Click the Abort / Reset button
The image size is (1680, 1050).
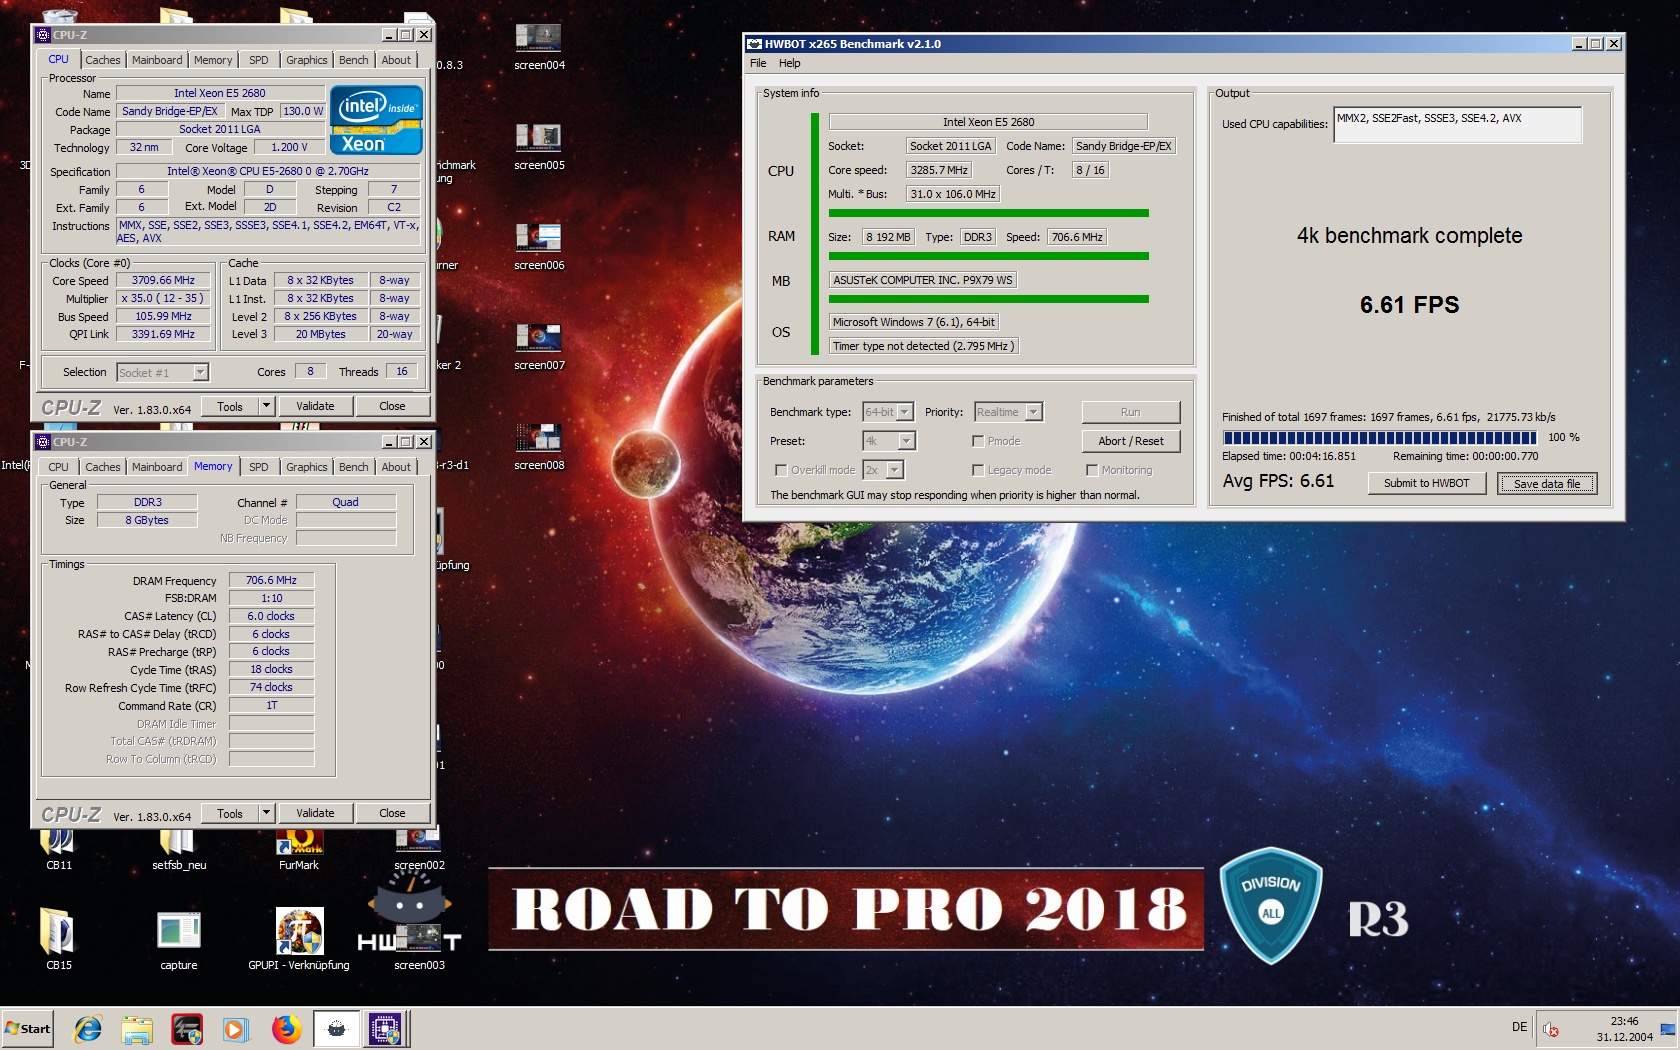[x=1130, y=441]
